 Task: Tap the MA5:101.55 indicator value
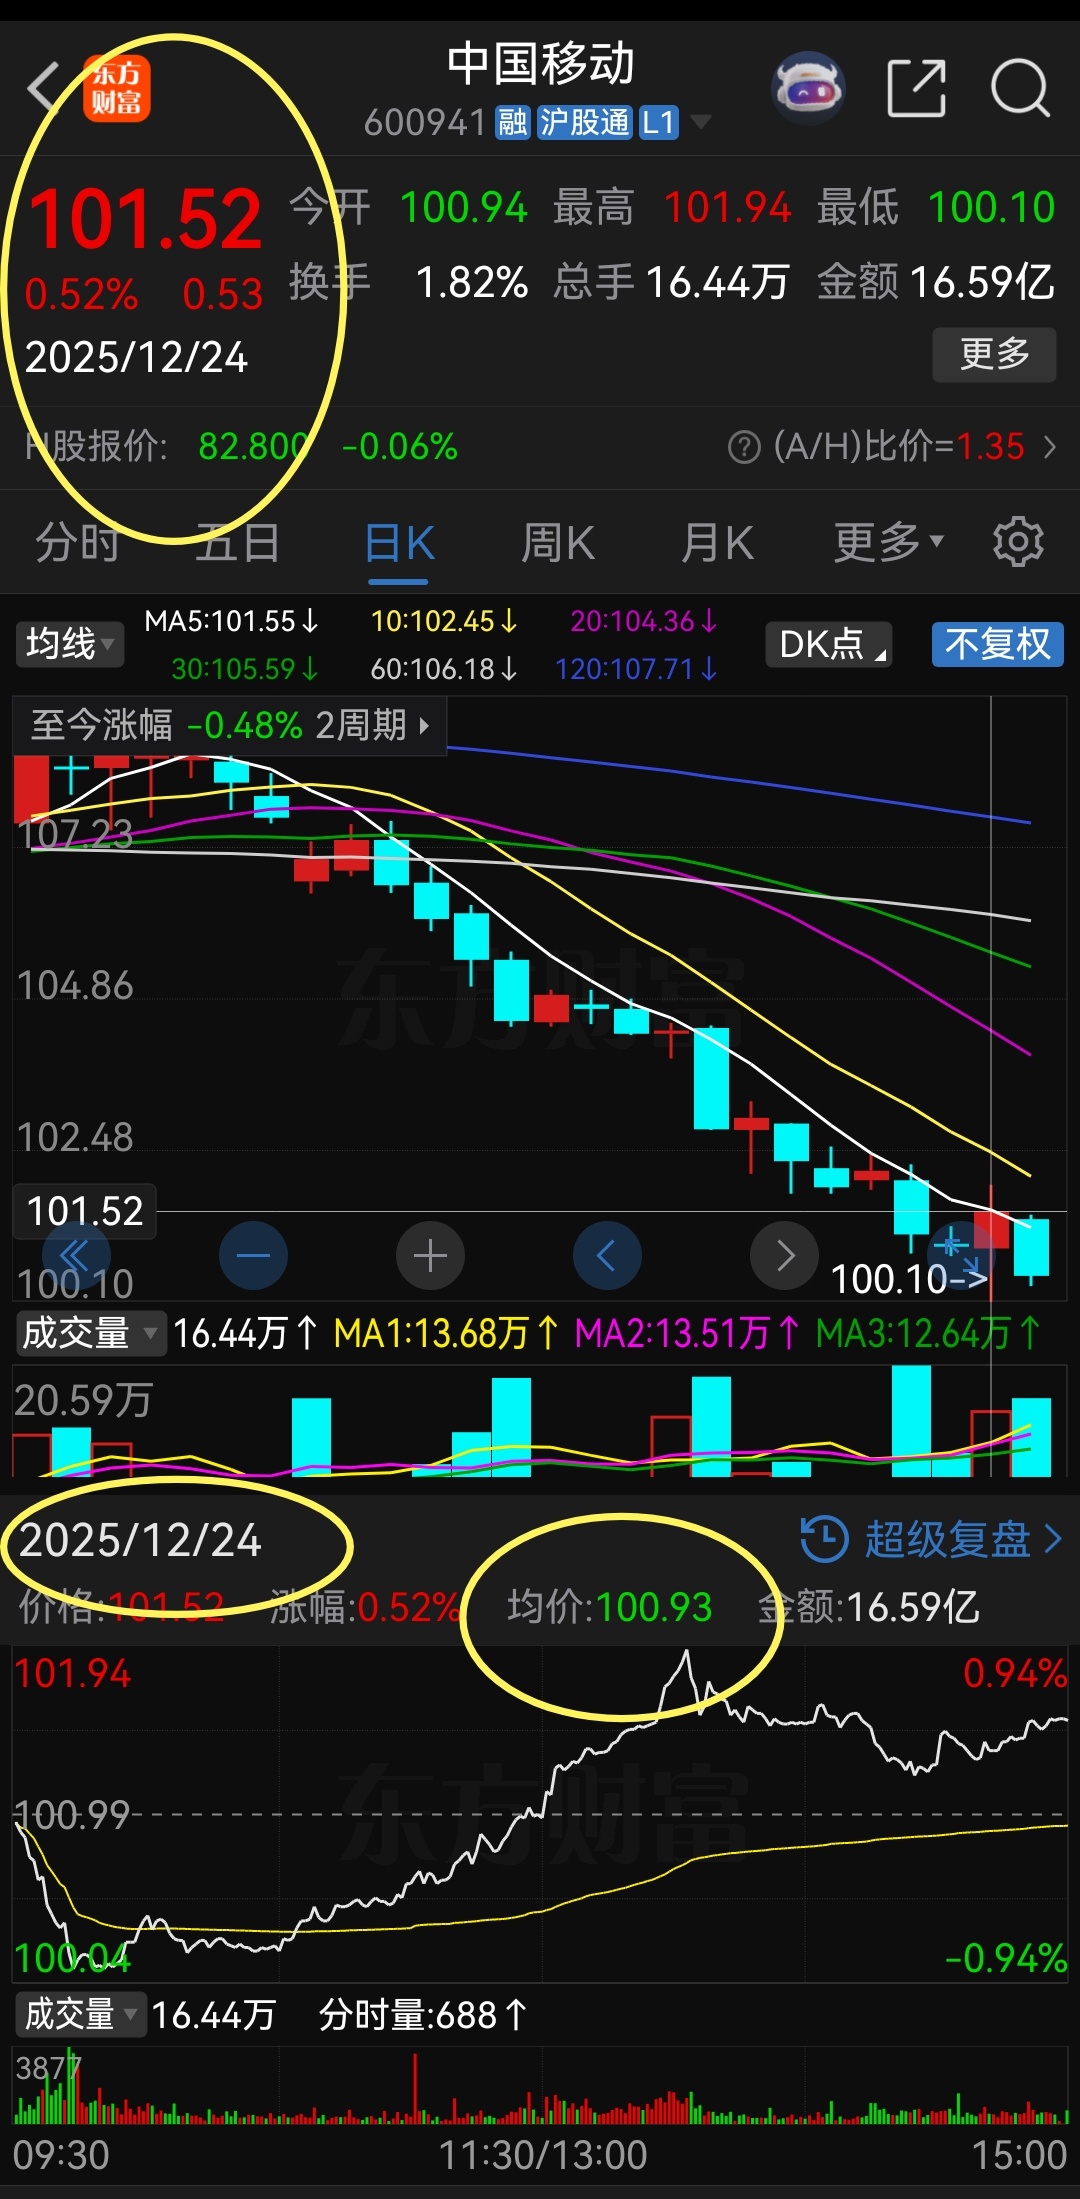(x=232, y=621)
